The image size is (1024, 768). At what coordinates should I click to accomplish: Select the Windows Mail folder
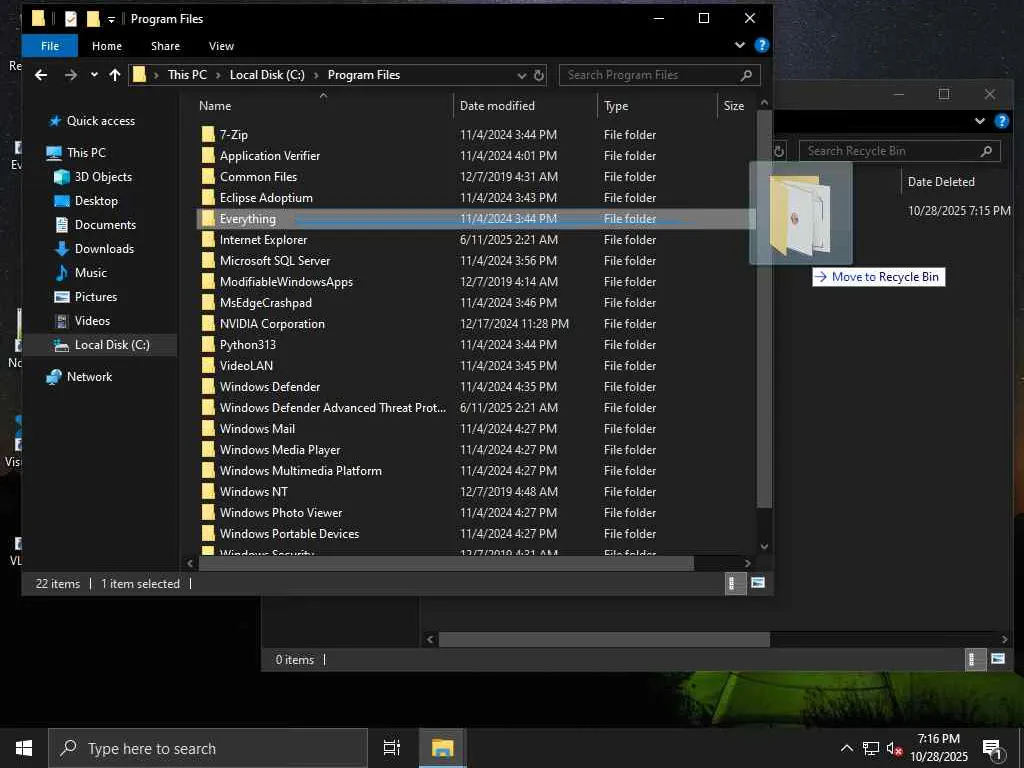coord(257,429)
